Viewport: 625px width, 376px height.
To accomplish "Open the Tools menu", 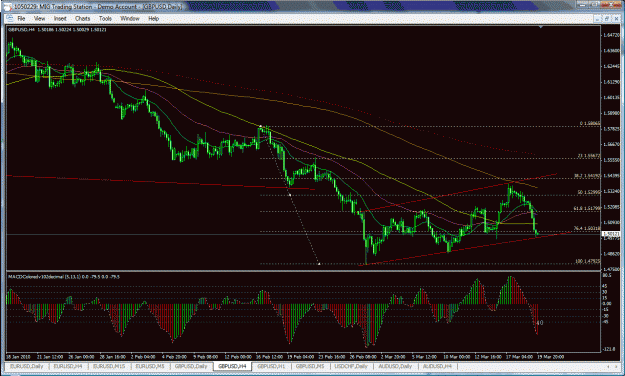I will click(x=105, y=18).
